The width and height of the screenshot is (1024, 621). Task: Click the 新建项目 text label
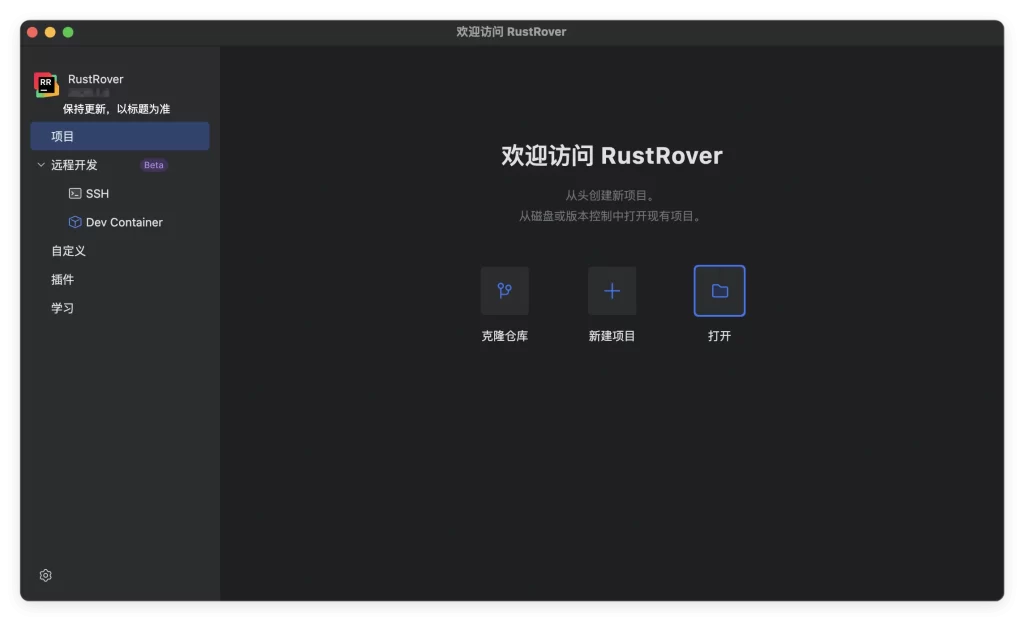click(x=612, y=336)
